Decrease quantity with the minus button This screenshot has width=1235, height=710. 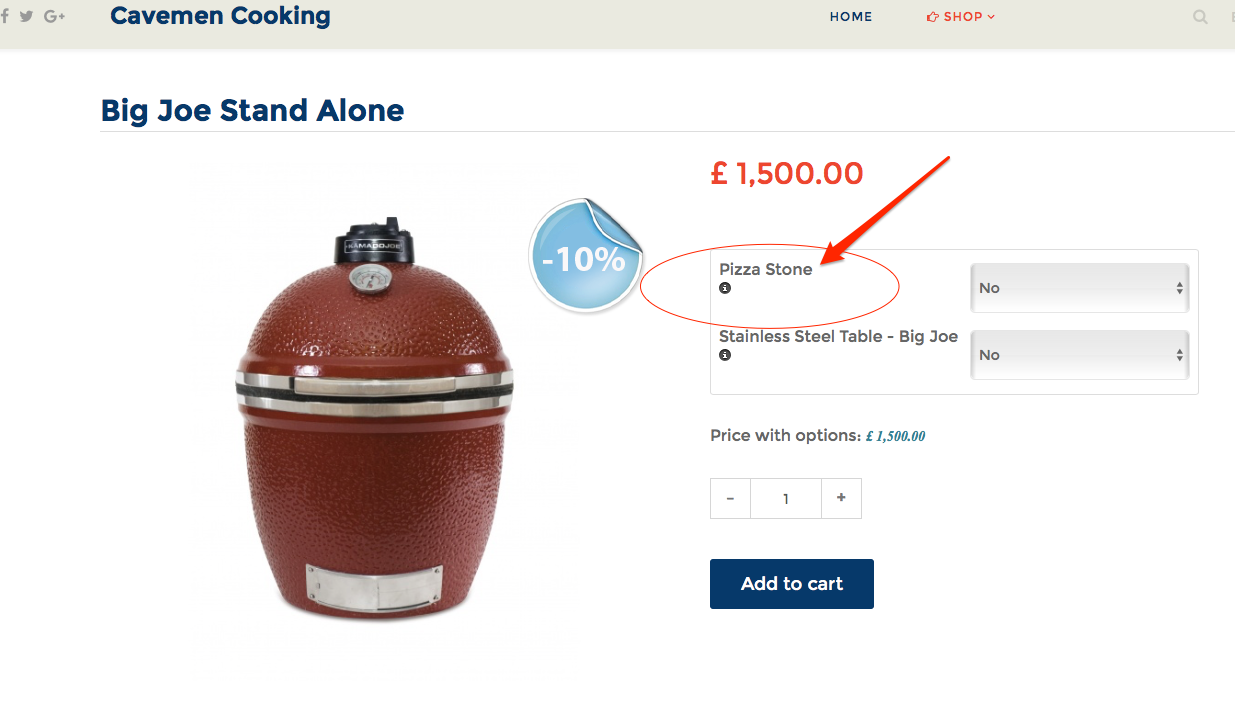[x=731, y=499]
